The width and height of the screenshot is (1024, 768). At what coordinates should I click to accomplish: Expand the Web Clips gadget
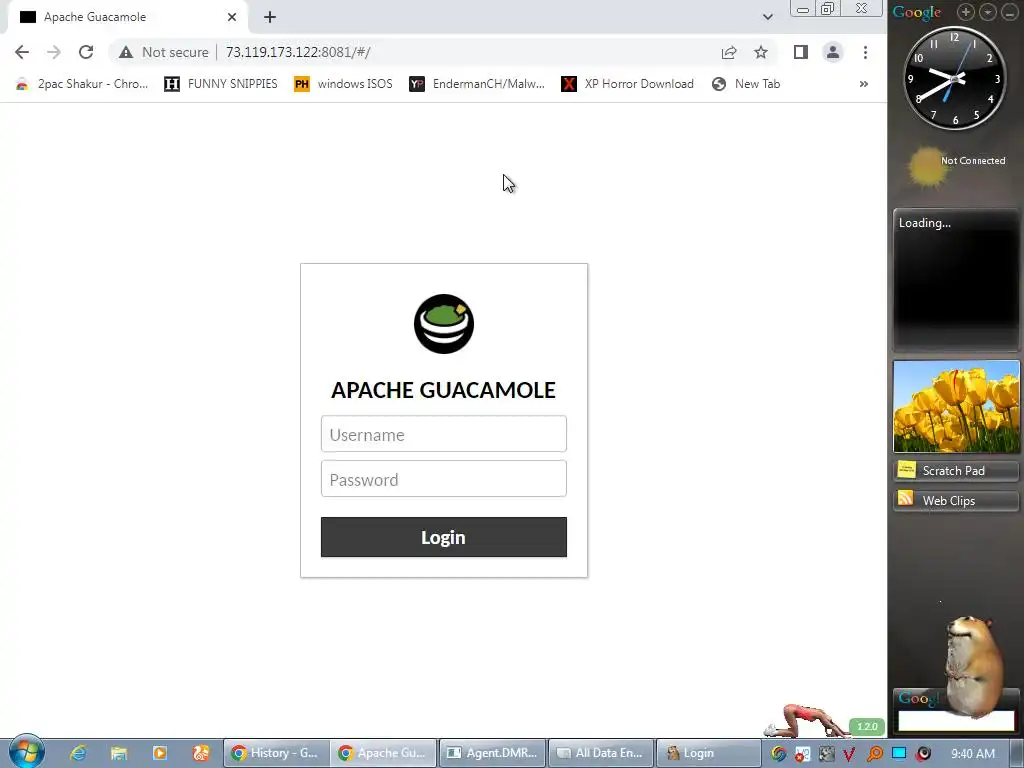[955, 500]
